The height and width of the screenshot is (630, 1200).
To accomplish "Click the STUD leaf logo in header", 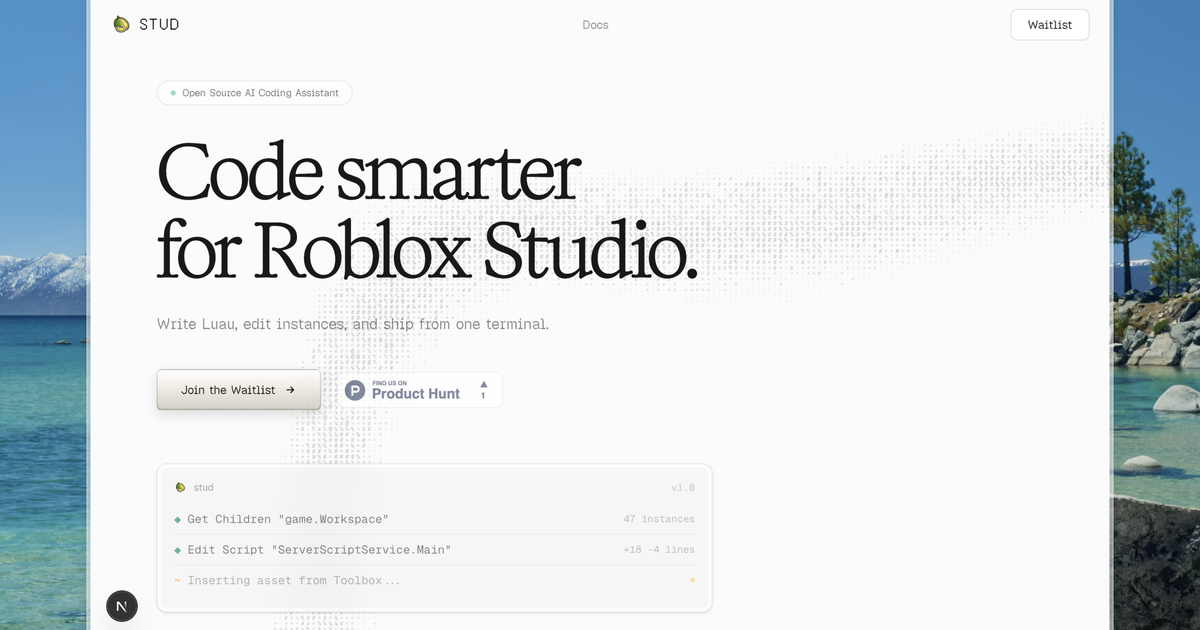I will [x=121, y=24].
